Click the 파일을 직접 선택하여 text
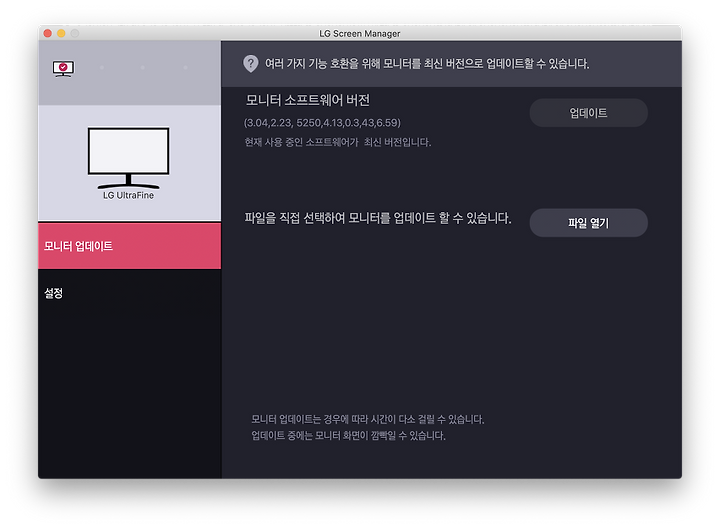Screen dimensions: 720x529 point(377,218)
